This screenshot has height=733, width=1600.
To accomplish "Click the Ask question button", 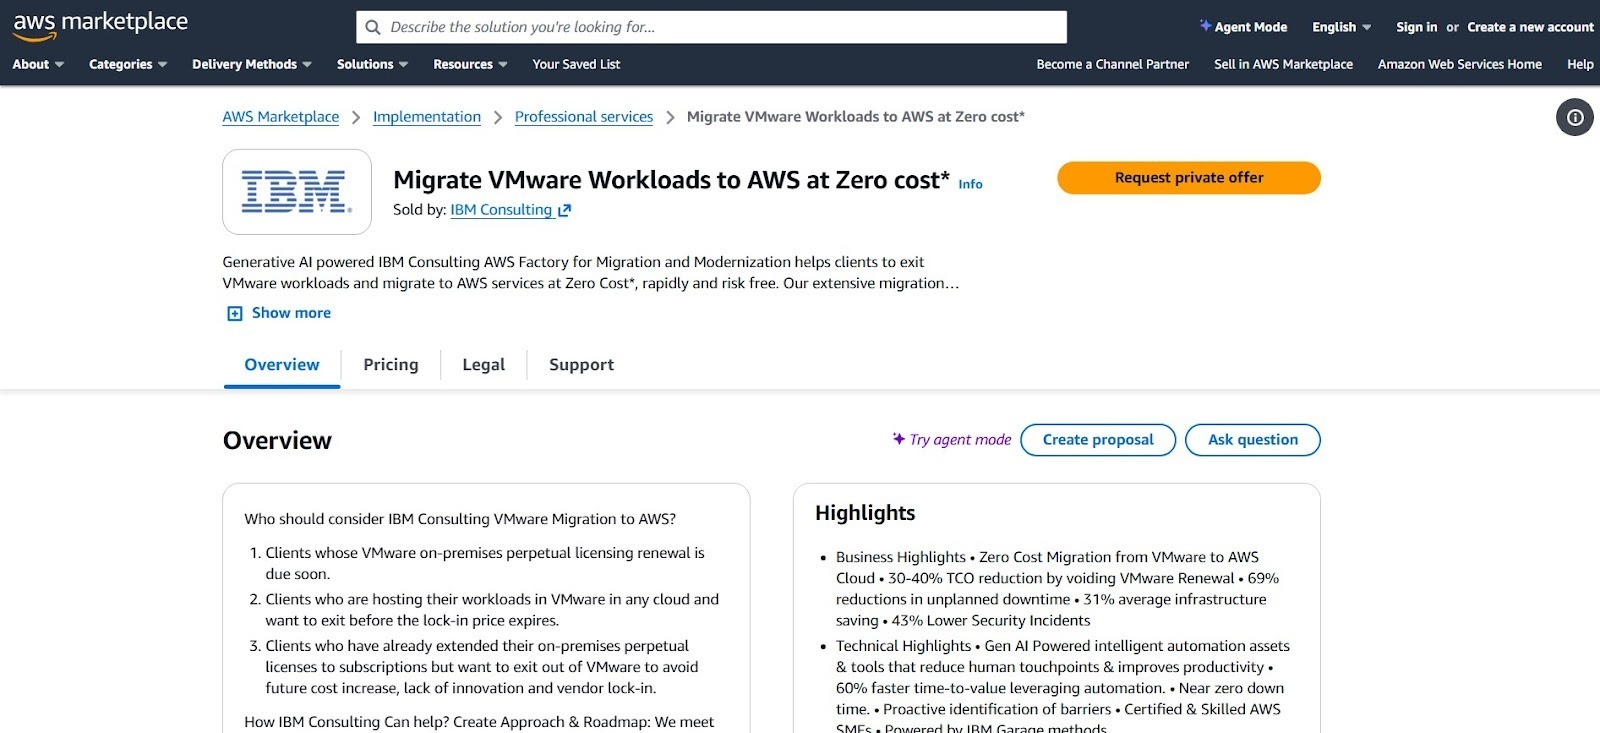I will point(1253,440).
